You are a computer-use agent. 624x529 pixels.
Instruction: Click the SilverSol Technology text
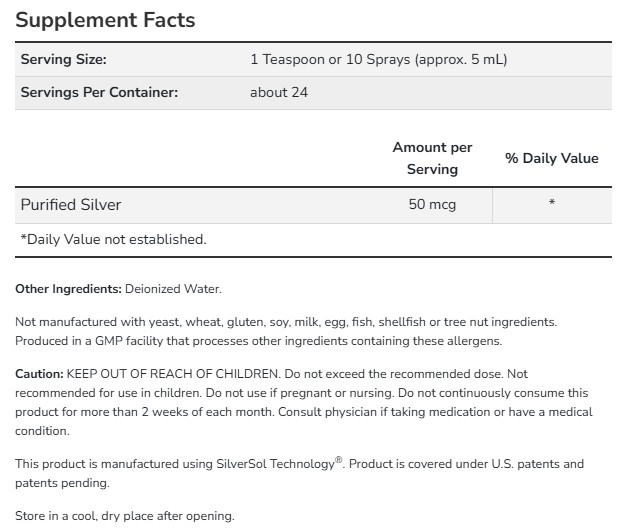[275, 464]
